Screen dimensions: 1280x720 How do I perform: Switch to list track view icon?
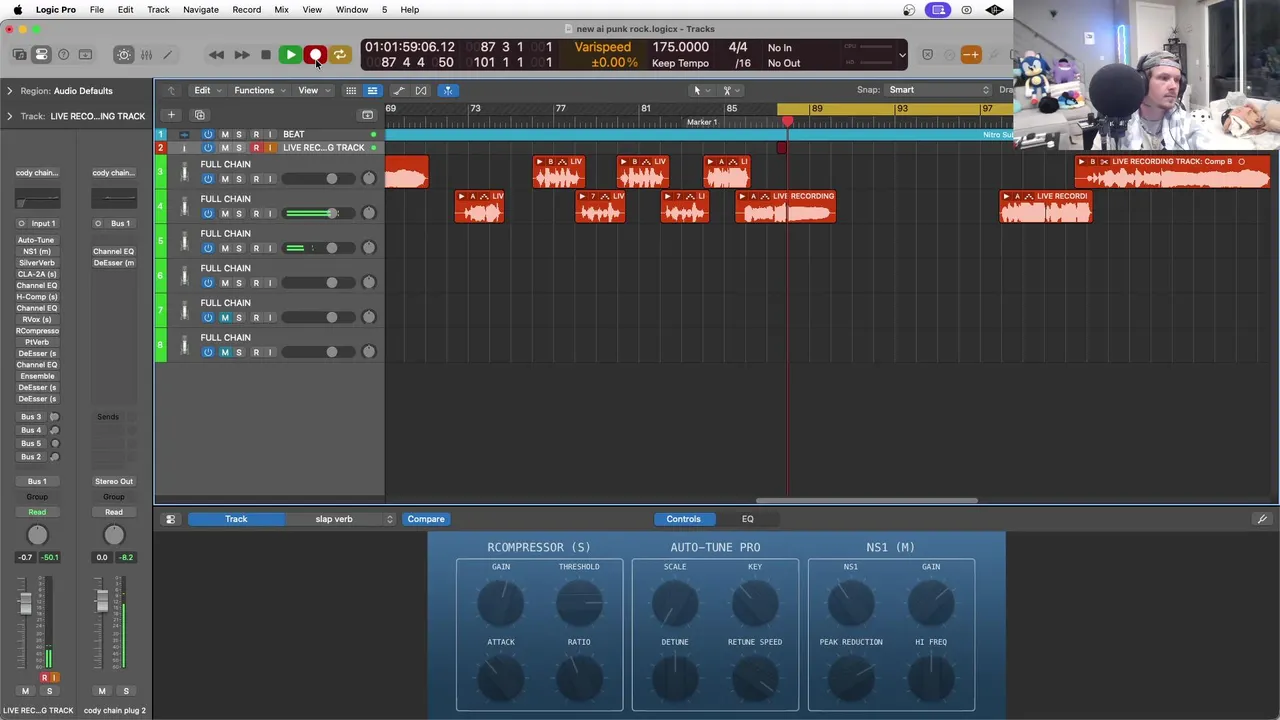(x=372, y=90)
